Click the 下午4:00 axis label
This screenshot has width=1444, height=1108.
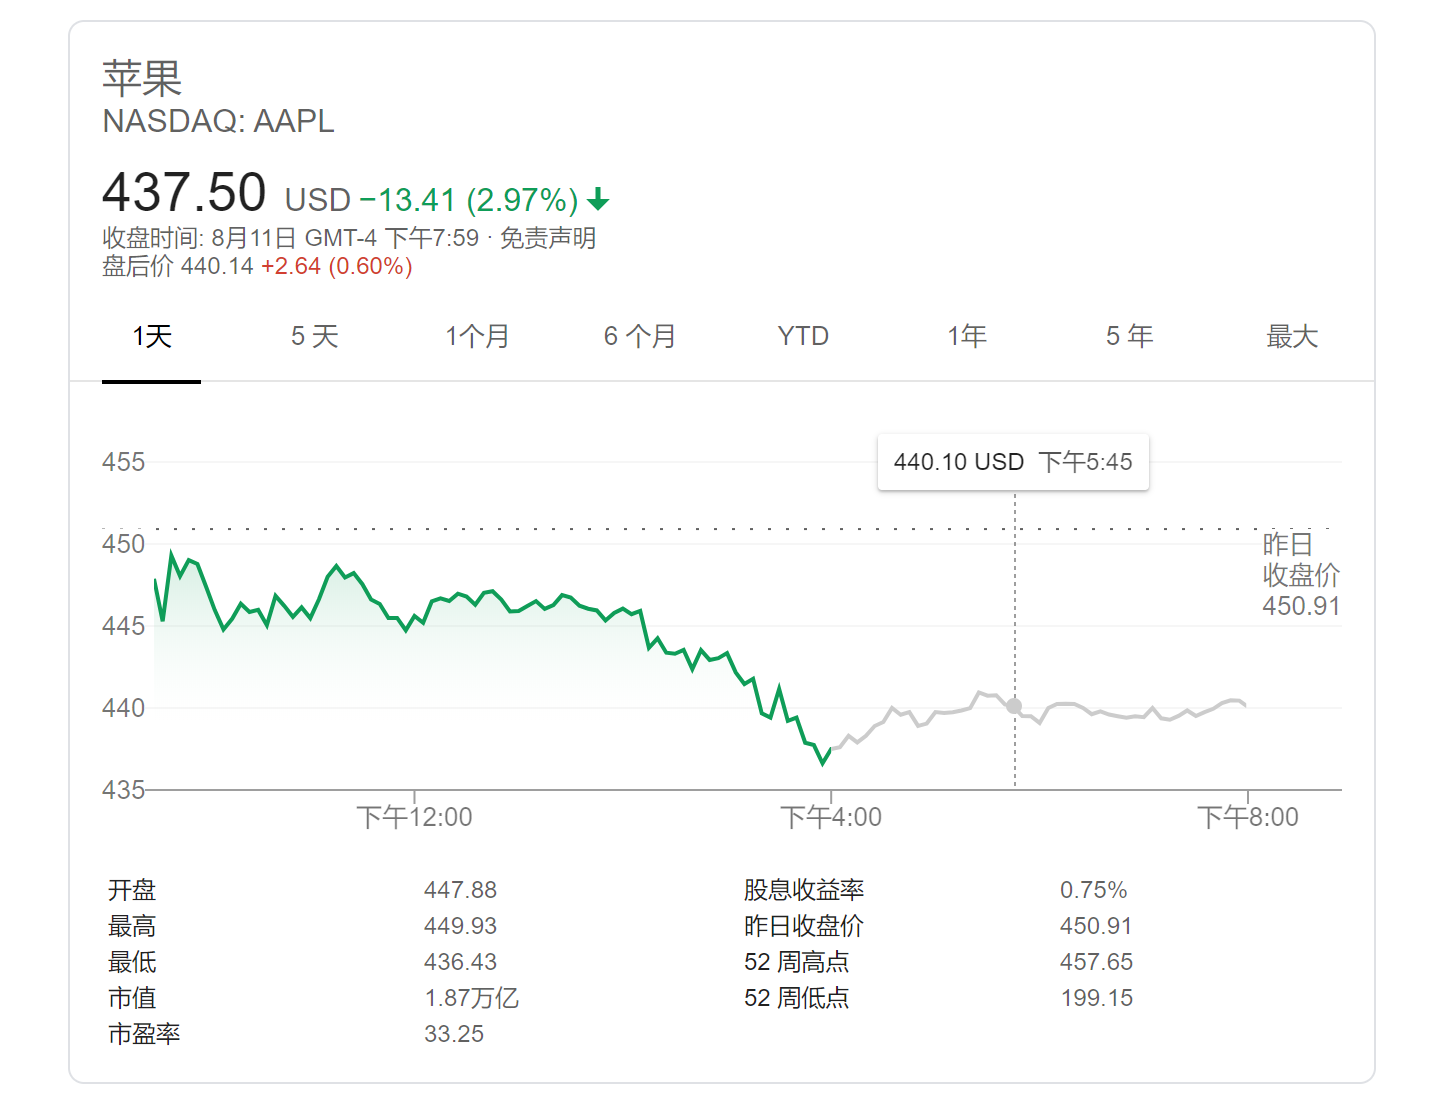(x=831, y=818)
